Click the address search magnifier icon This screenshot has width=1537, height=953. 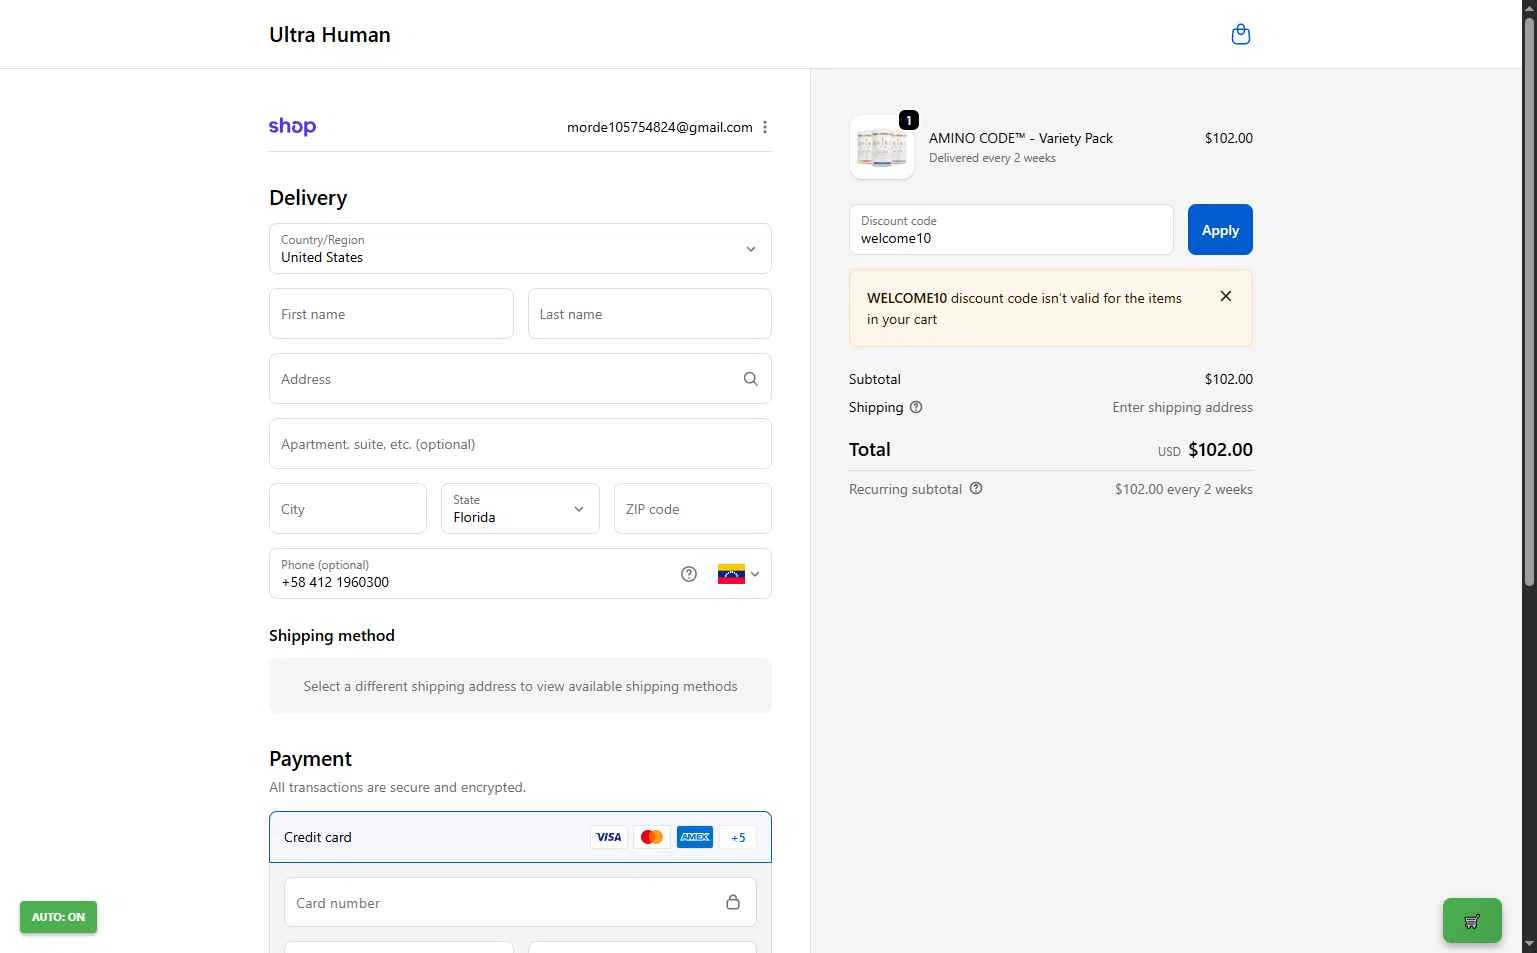click(750, 379)
